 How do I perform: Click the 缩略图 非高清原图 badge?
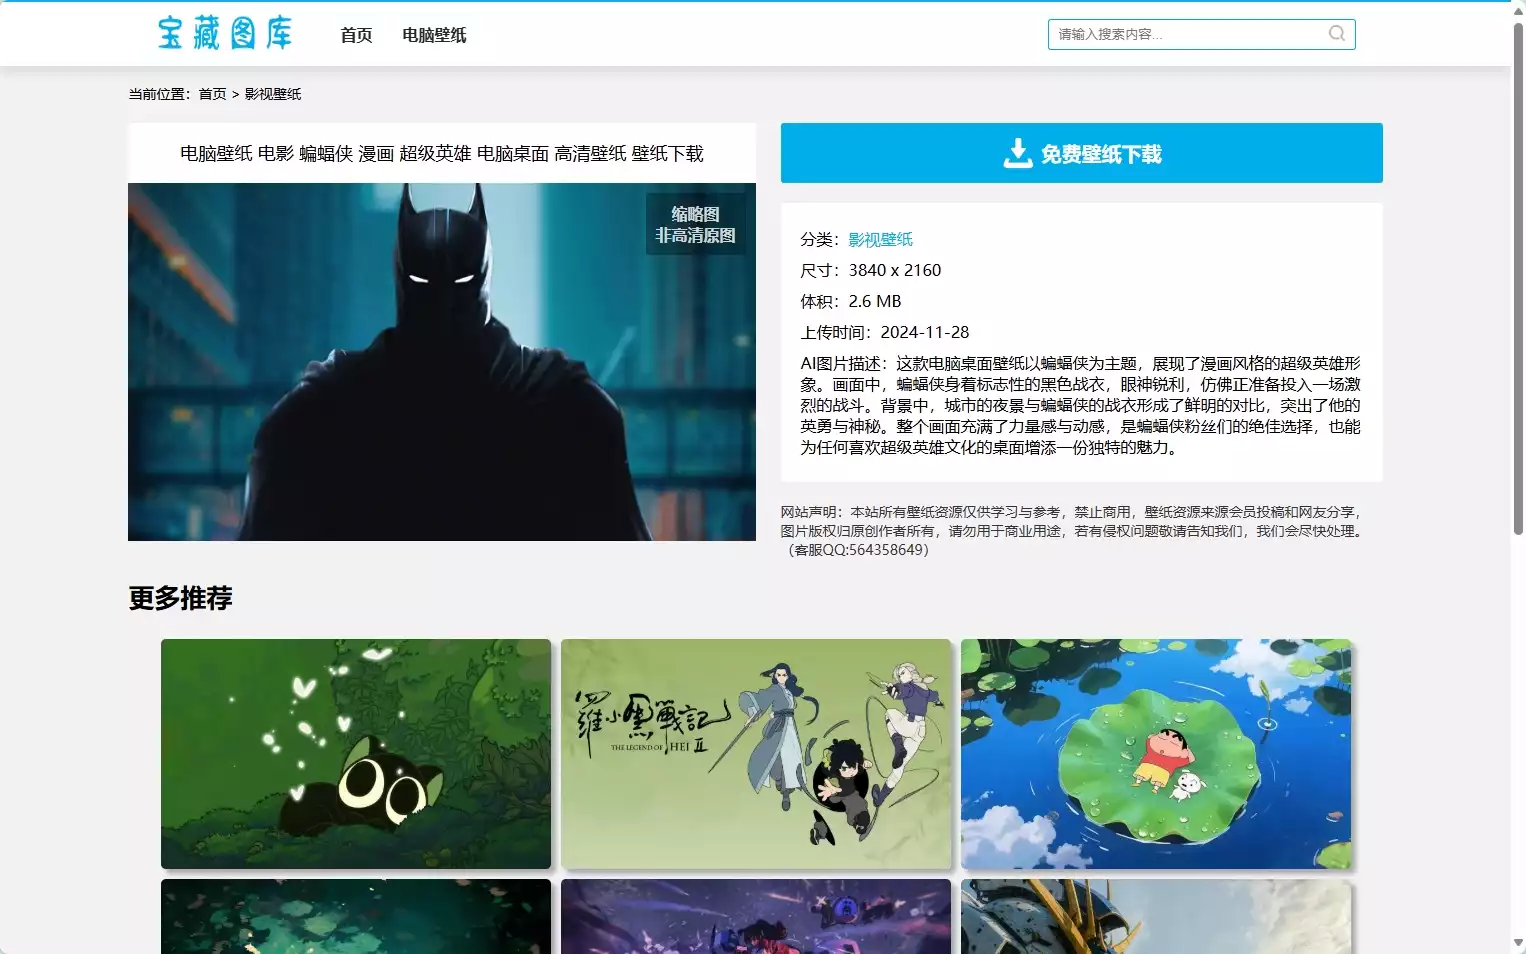coord(695,225)
